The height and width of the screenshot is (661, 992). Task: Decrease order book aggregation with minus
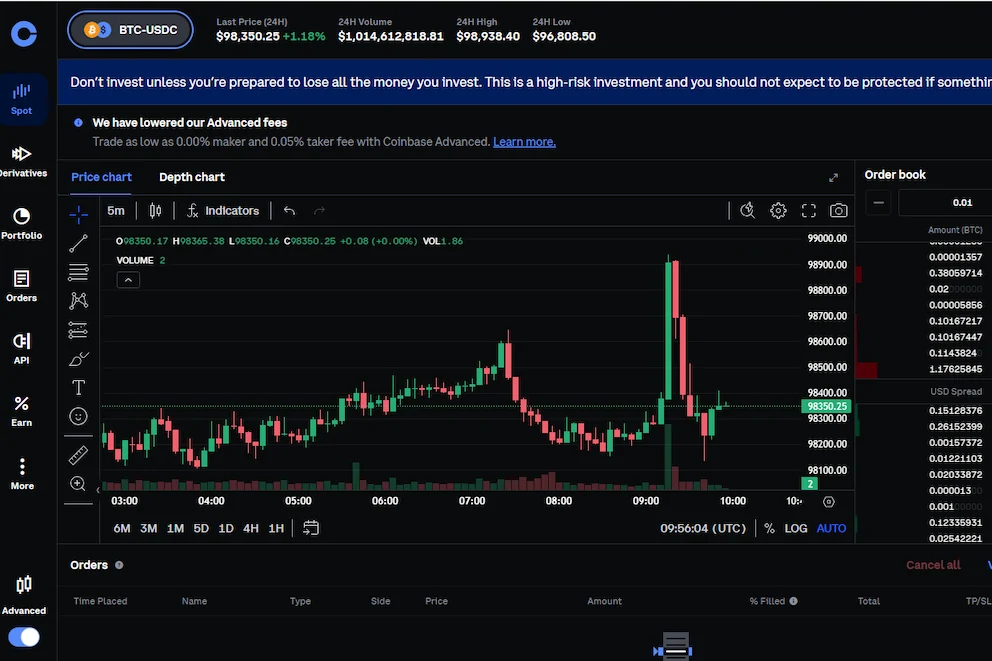click(878, 202)
